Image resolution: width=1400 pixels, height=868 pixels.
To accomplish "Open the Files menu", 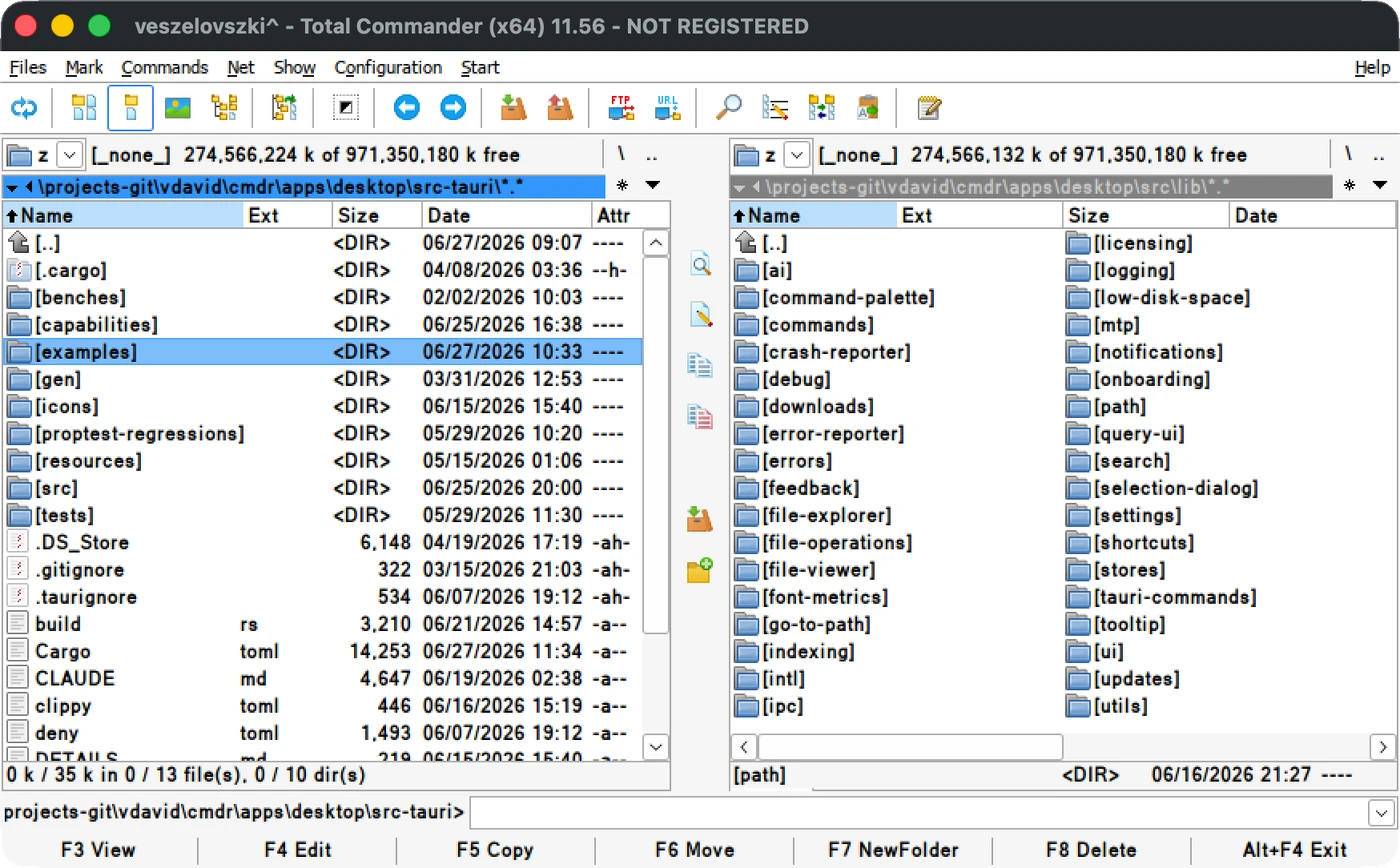I will (x=28, y=68).
